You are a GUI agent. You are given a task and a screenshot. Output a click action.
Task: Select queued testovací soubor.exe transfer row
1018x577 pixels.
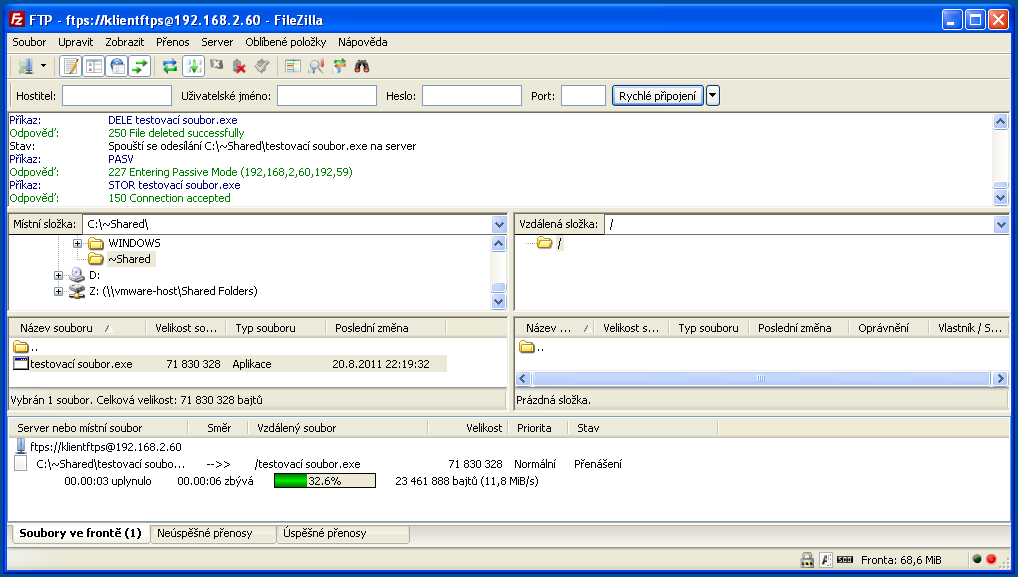coord(318,464)
